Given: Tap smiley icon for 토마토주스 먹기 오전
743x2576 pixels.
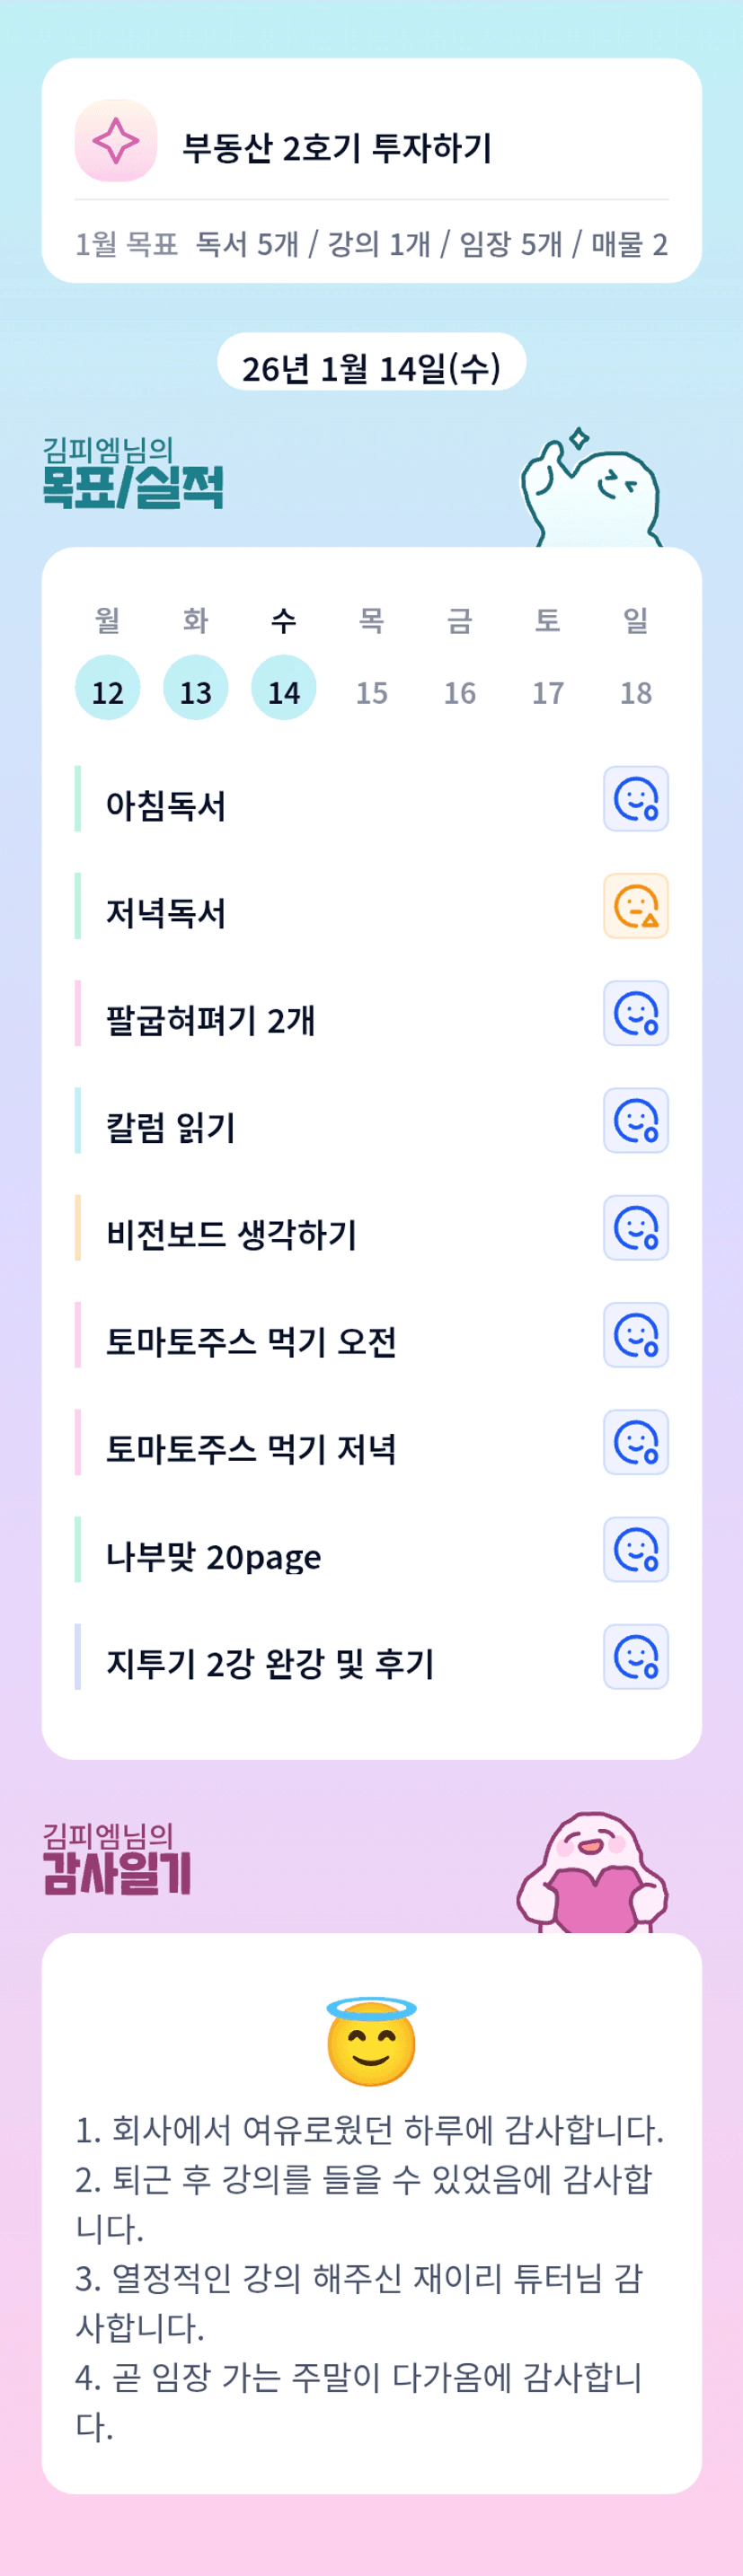Looking at the screenshot, I should tap(635, 1335).
